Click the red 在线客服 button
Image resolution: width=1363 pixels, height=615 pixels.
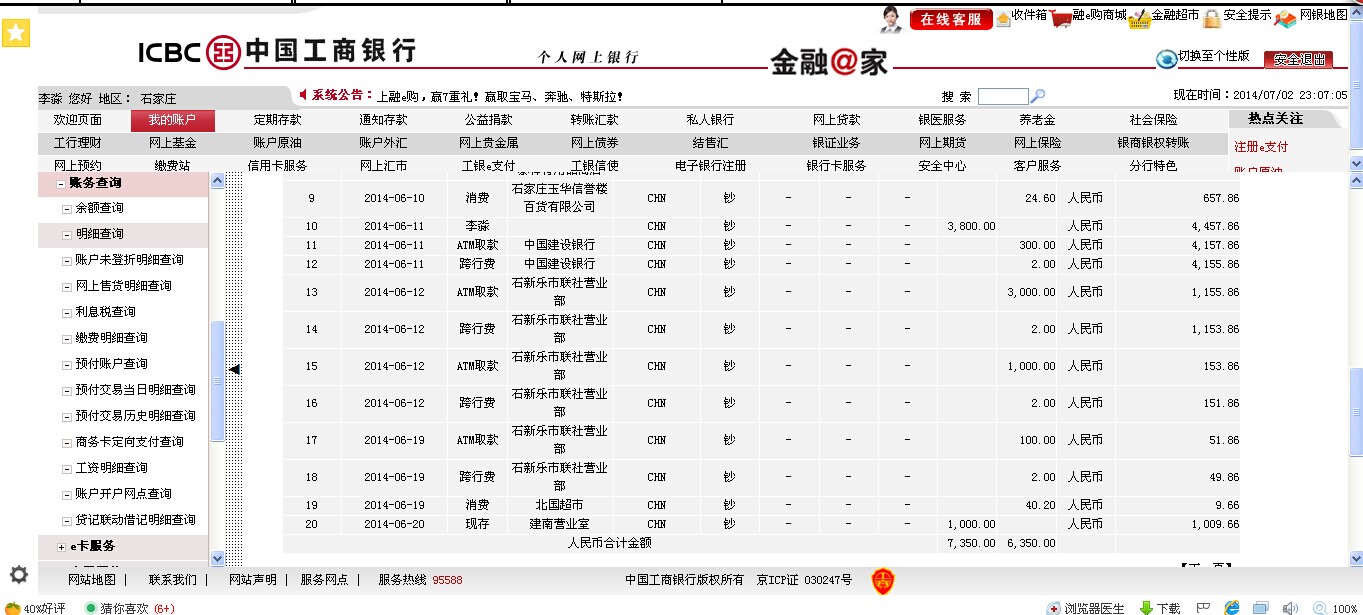click(x=951, y=20)
